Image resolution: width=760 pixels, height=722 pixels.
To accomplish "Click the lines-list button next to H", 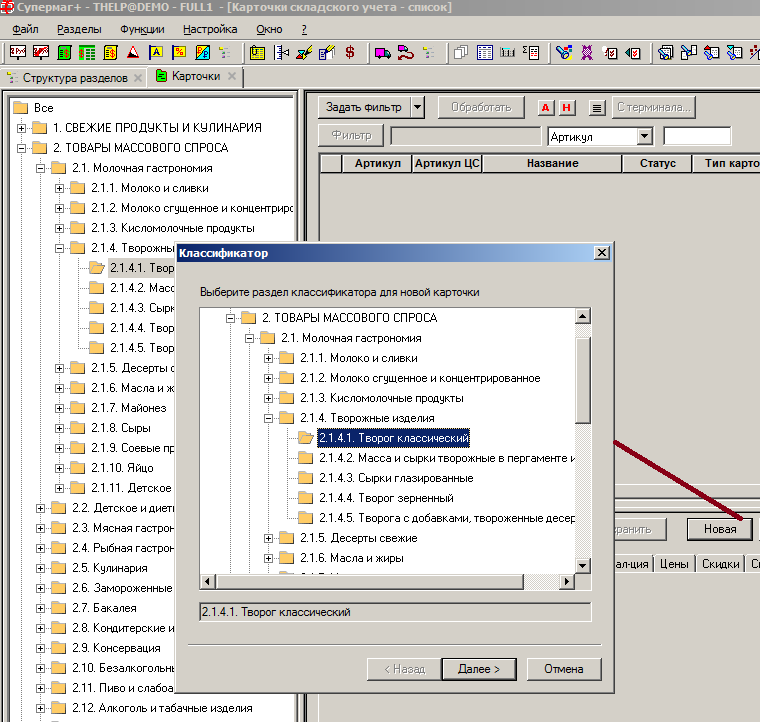I will pyautogui.click(x=597, y=108).
